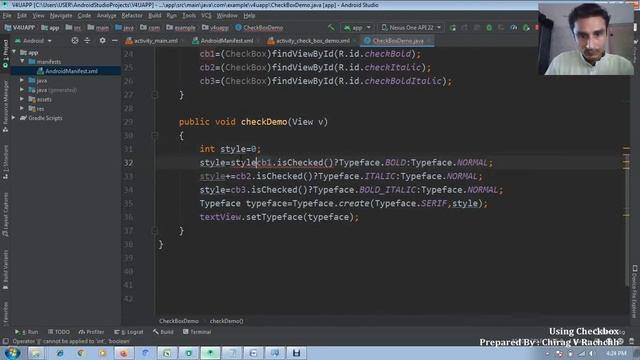Open the TODO tool window
Screen dimensions: 640x360
point(59,332)
